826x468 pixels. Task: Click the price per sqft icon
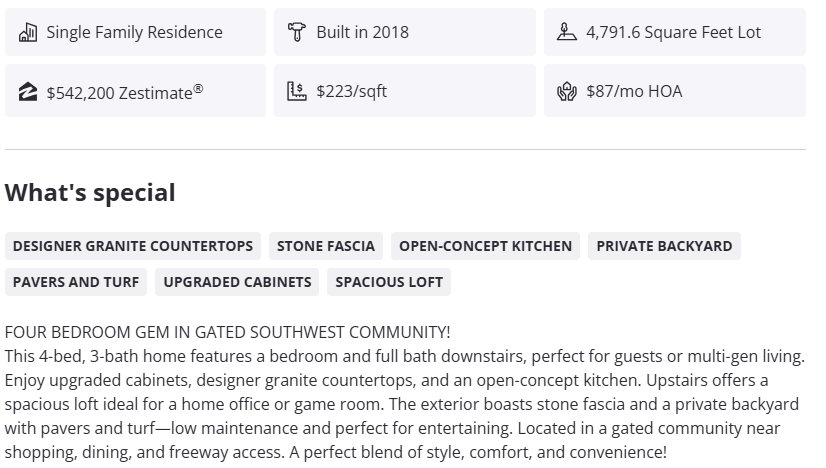point(296,91)
